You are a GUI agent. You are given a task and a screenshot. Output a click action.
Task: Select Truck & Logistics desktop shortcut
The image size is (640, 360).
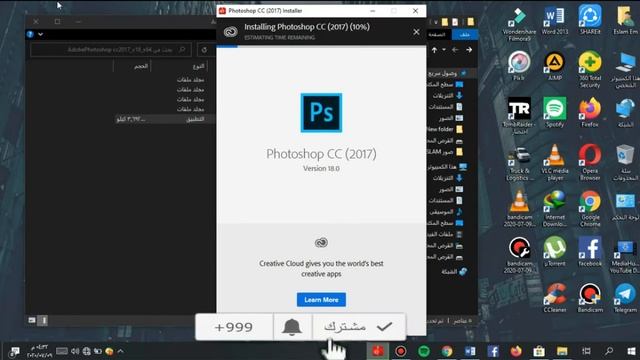click(519, 163)
